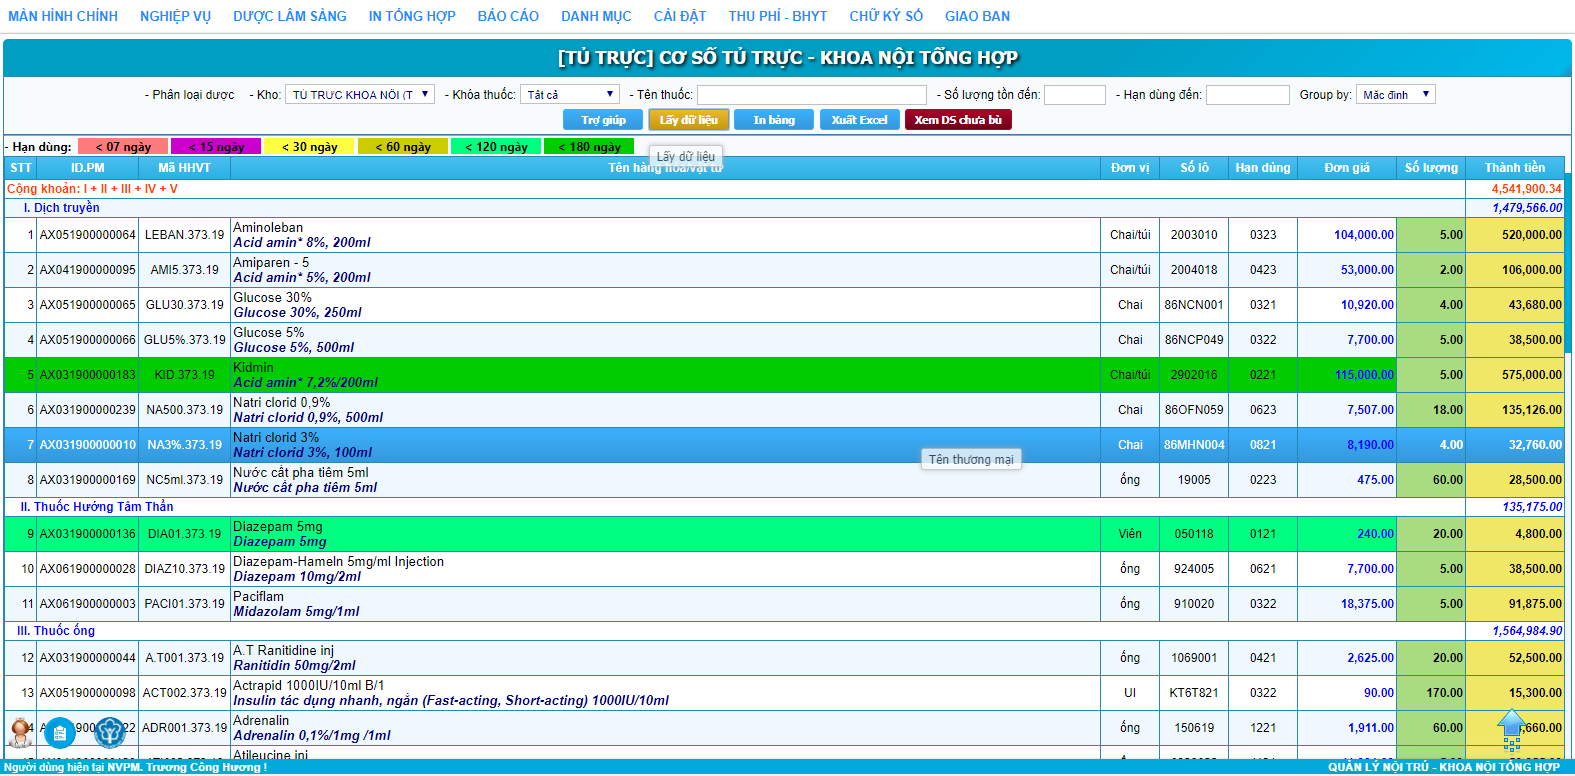Click the Xuất Excel button

point(859,120)
